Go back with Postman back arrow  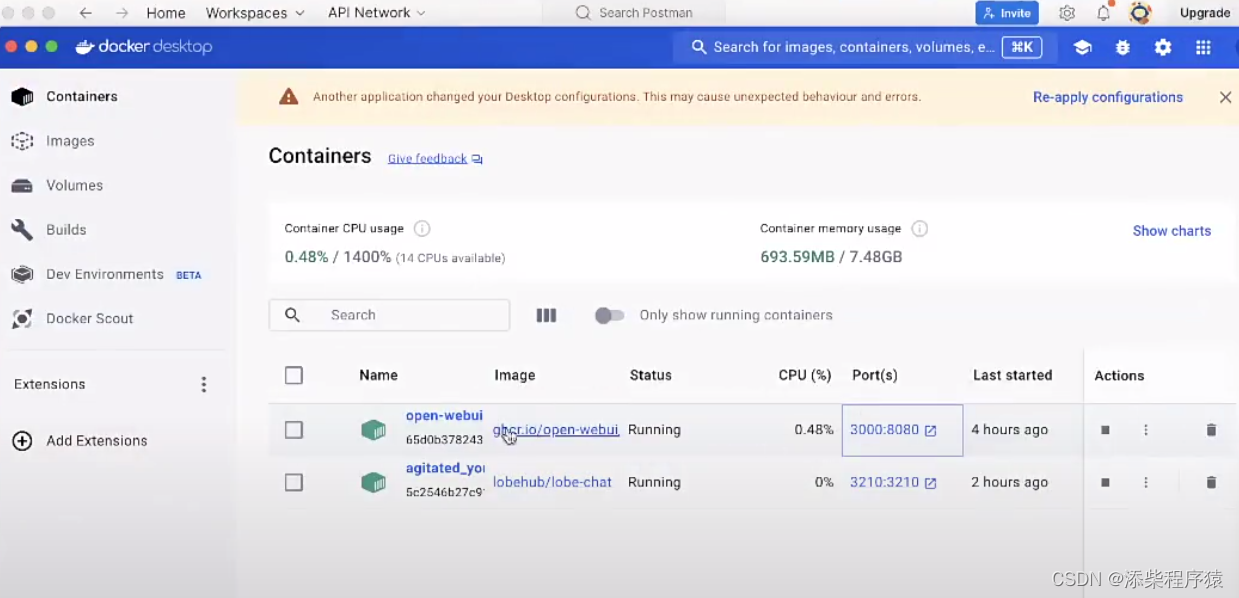(x=85, y=13)
